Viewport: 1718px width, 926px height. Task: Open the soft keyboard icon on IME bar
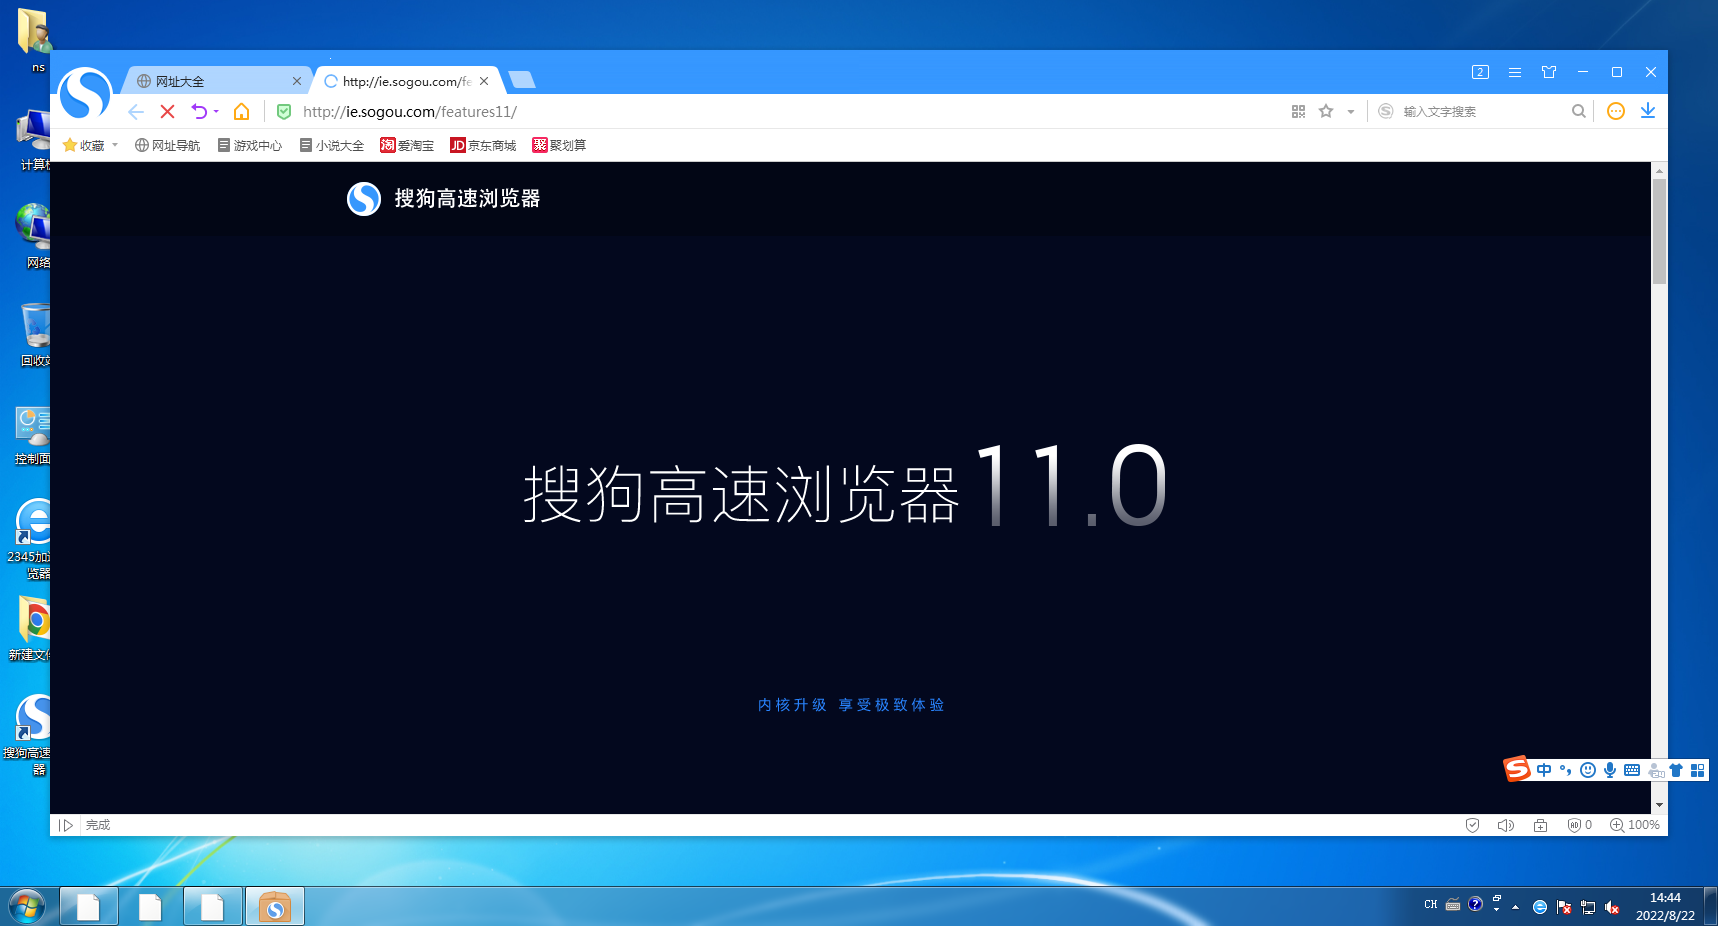1632,770
